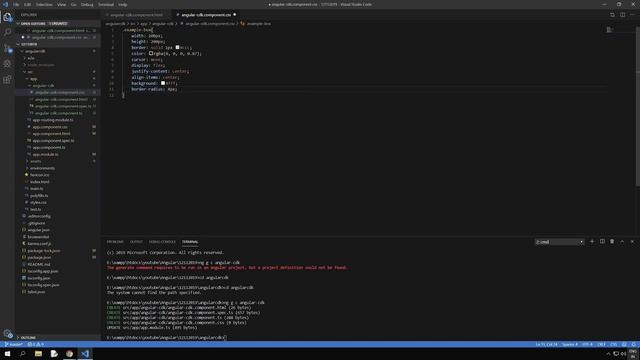Collapse the app folder
Viewport: 640px width, 360px height.
pyautogui.click(x=57, y=79)
